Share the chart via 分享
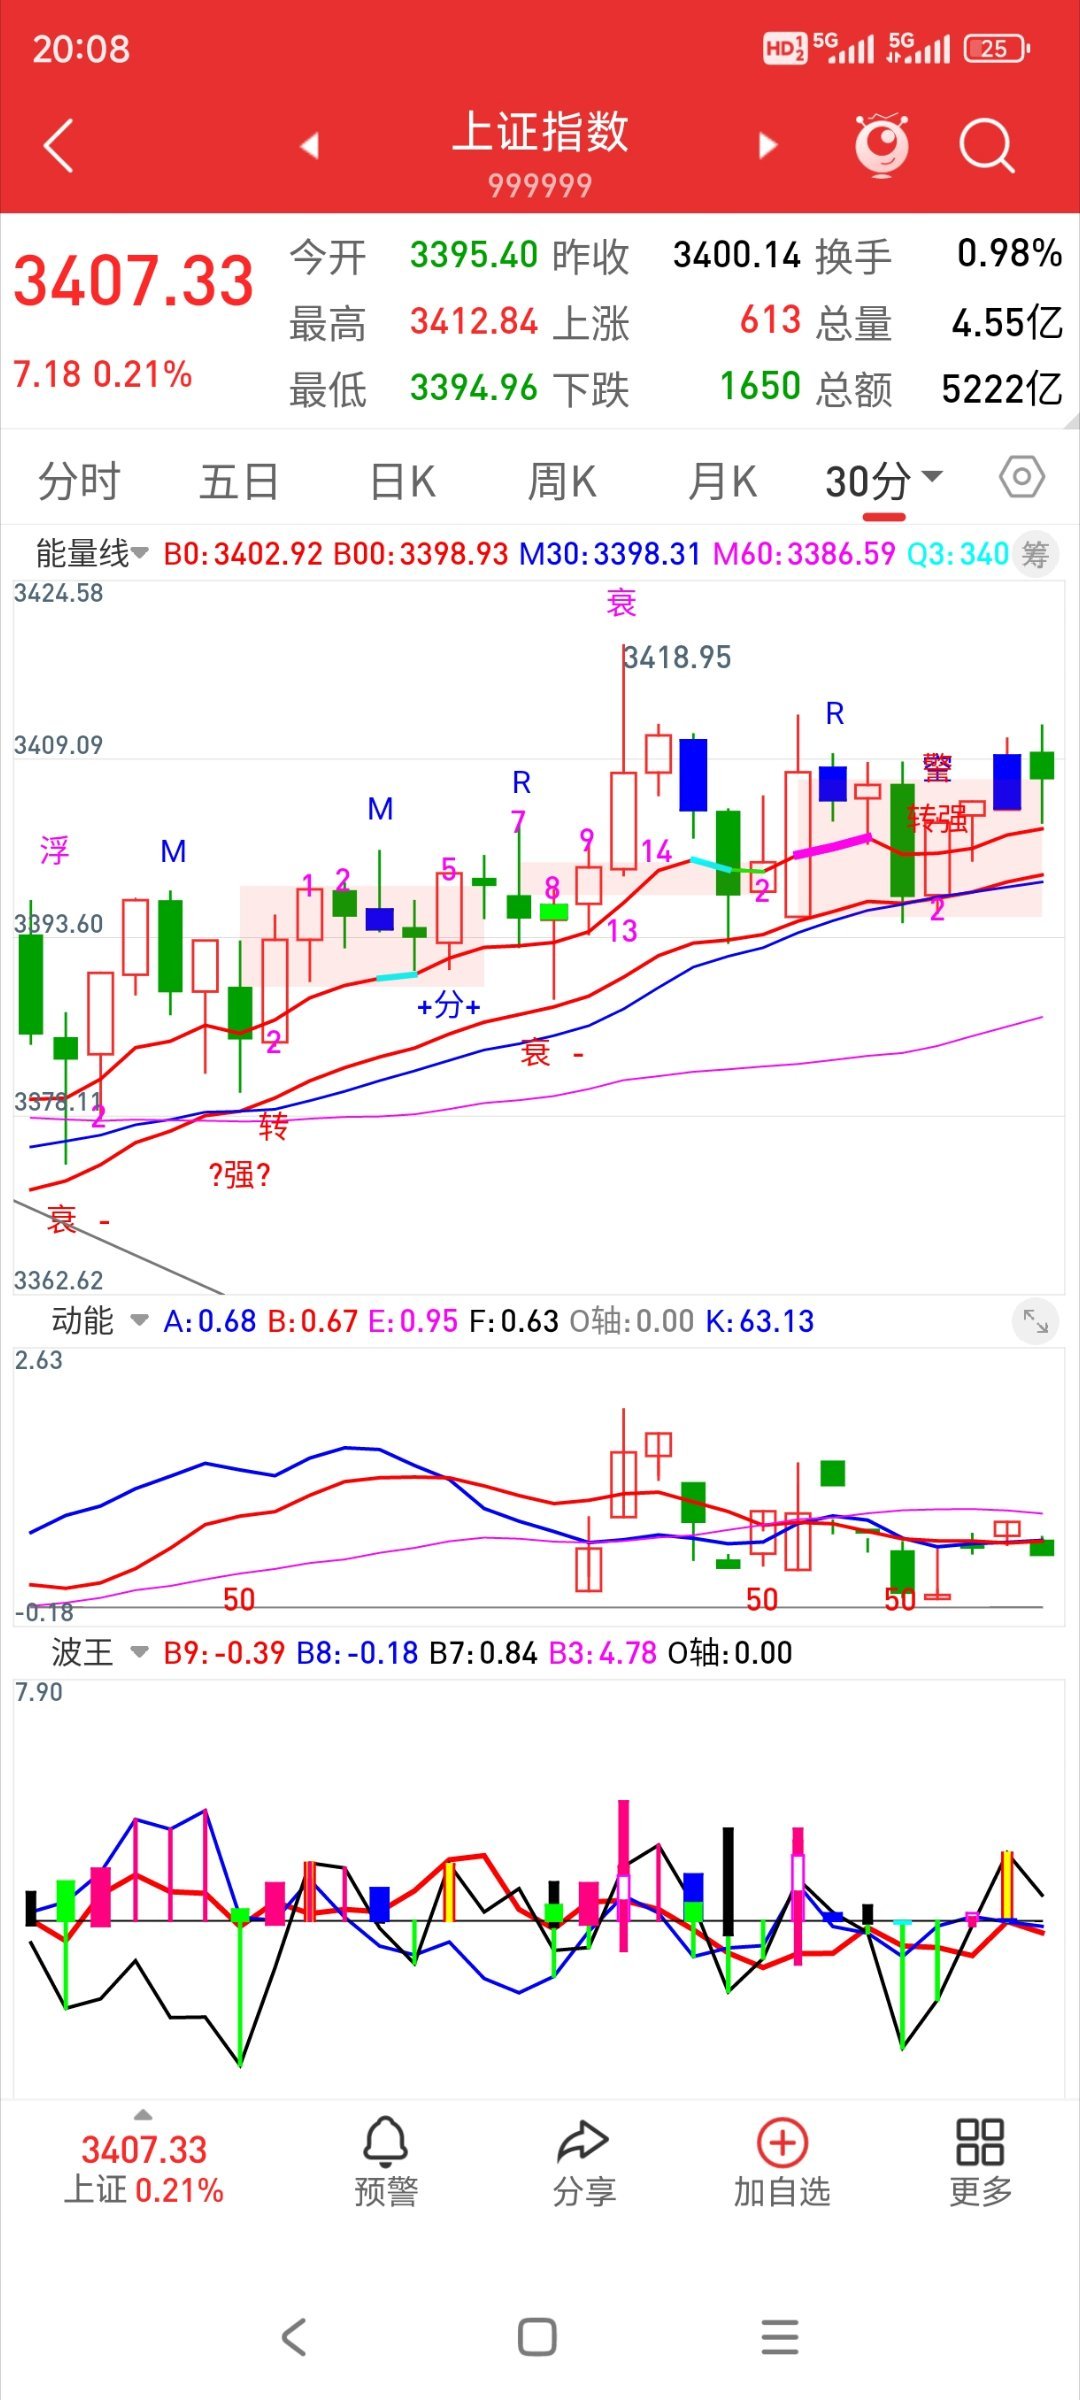This screenshot has width=1080, height=2400. pyautogui.click(x=583, y=2162)
